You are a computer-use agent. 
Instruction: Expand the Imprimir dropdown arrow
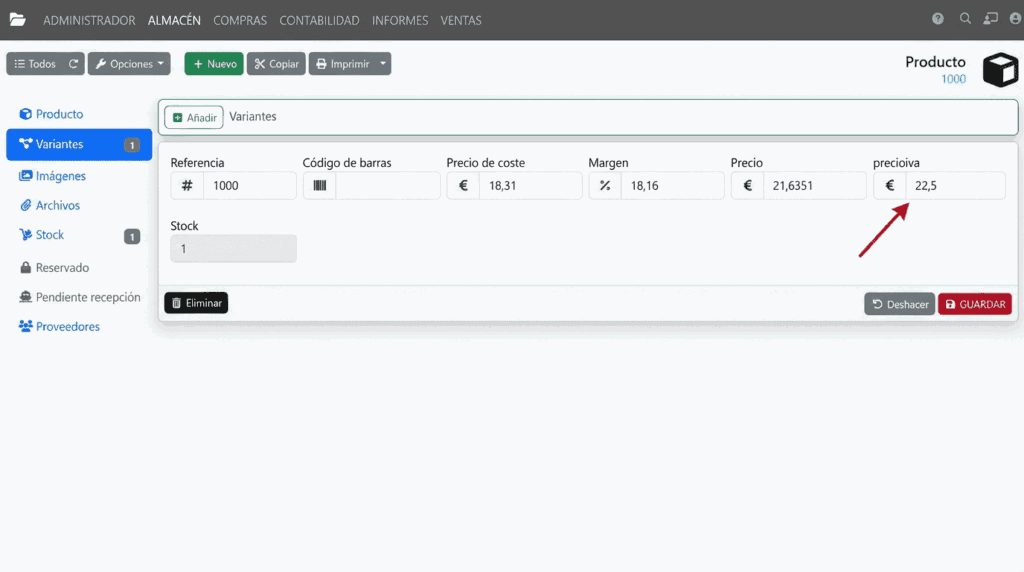coord(384,64)
